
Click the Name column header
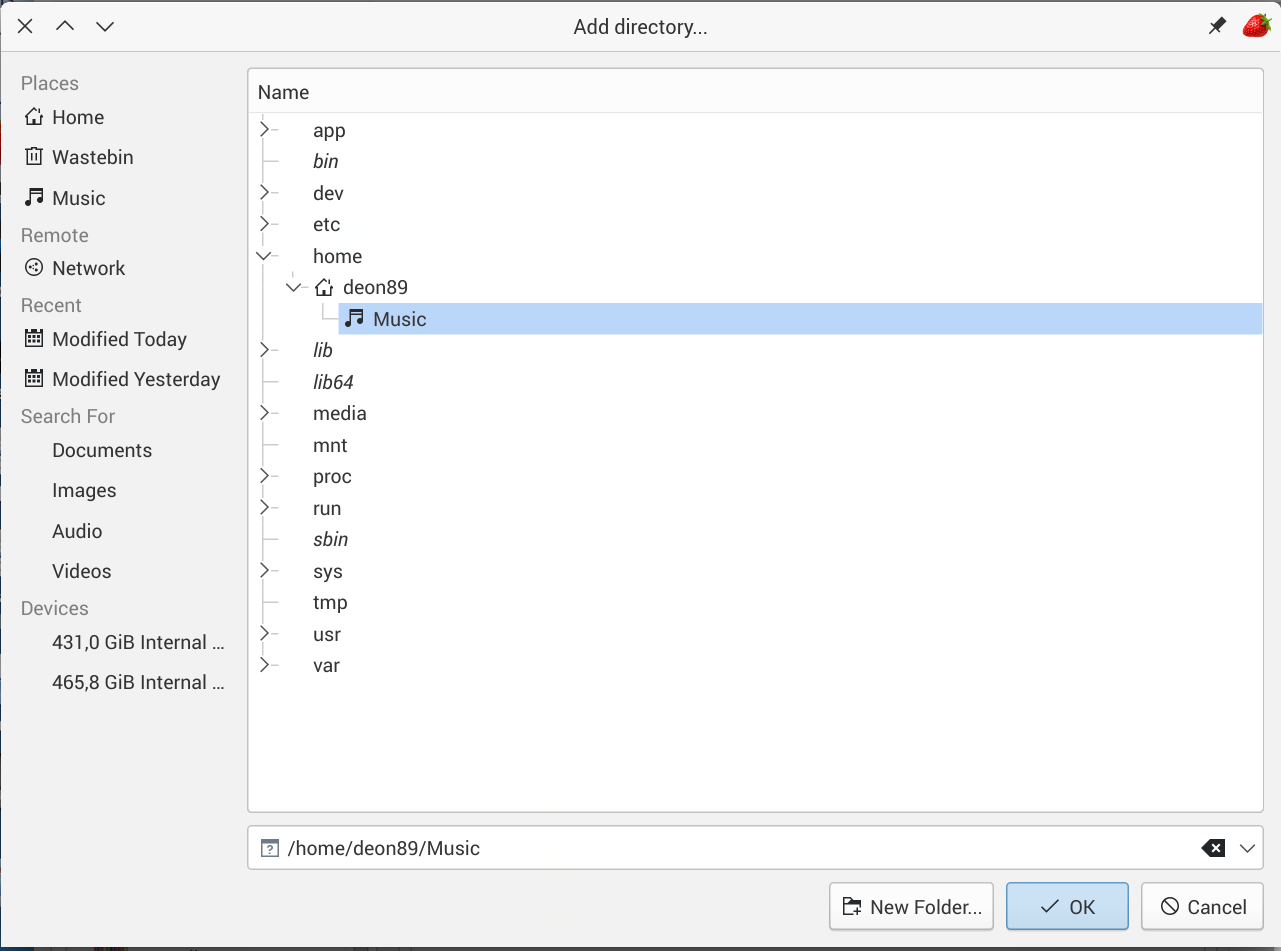[755, 92]
